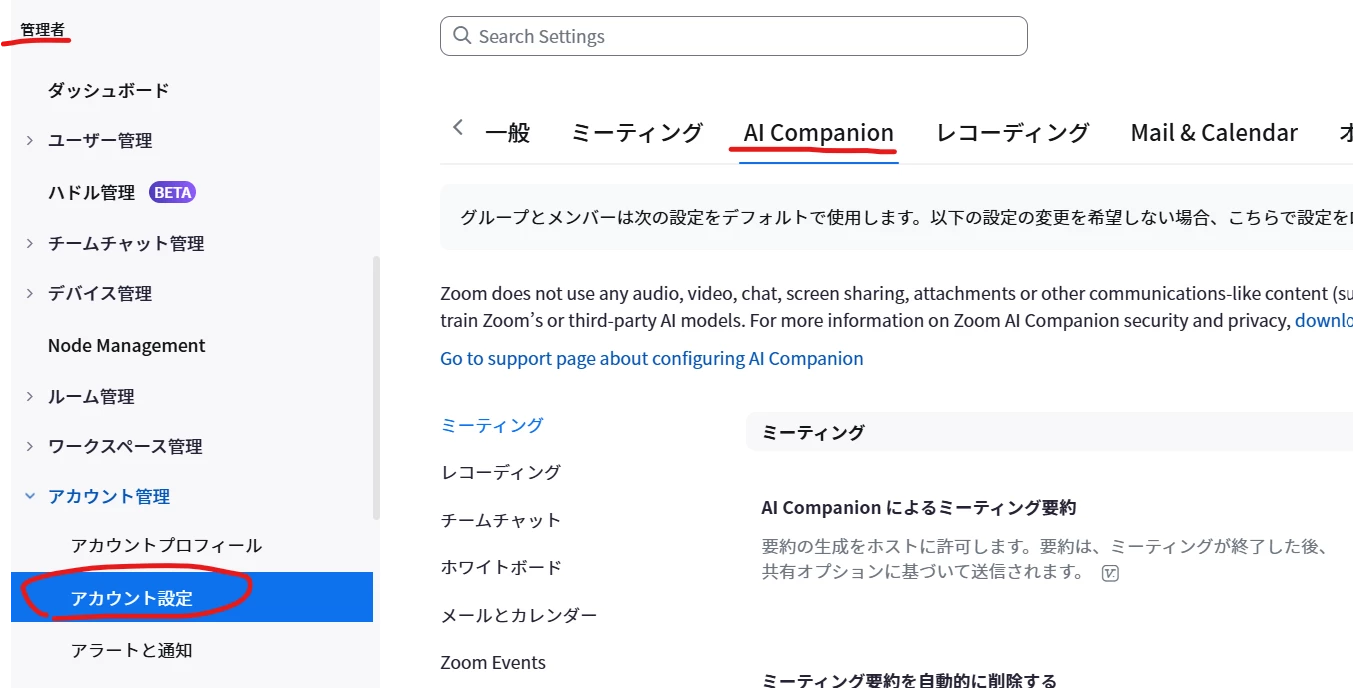The image size is (1353, 688).
Task: Jump to the メールとカレンダー section
Action: click(519, 615)
